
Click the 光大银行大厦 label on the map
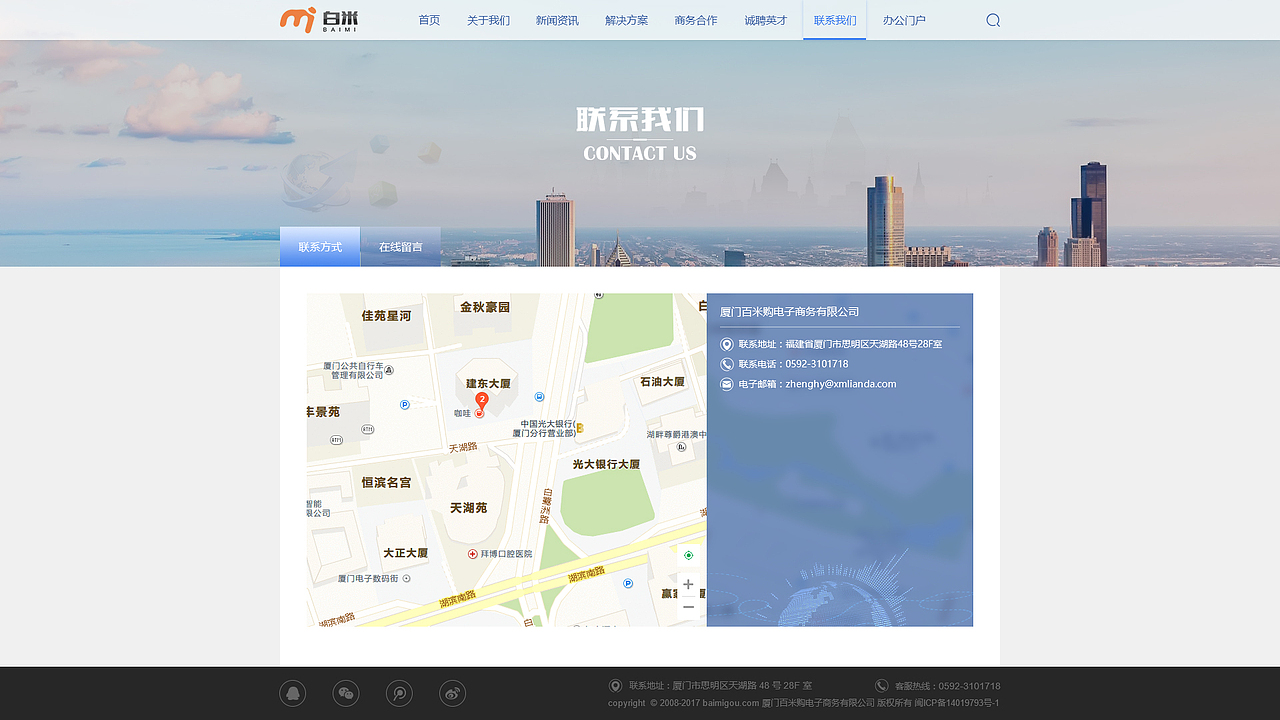click(x=606, y=464)
